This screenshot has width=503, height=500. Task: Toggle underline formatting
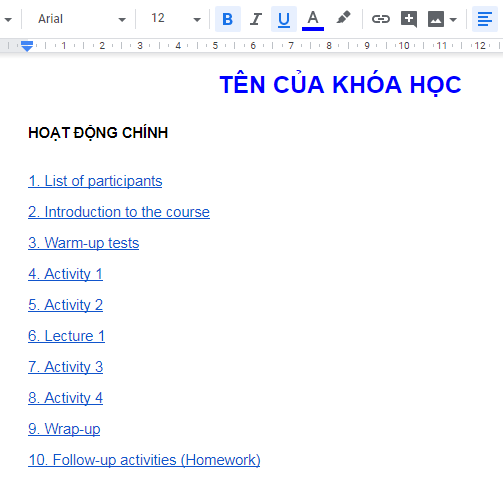tap(284, 19)
